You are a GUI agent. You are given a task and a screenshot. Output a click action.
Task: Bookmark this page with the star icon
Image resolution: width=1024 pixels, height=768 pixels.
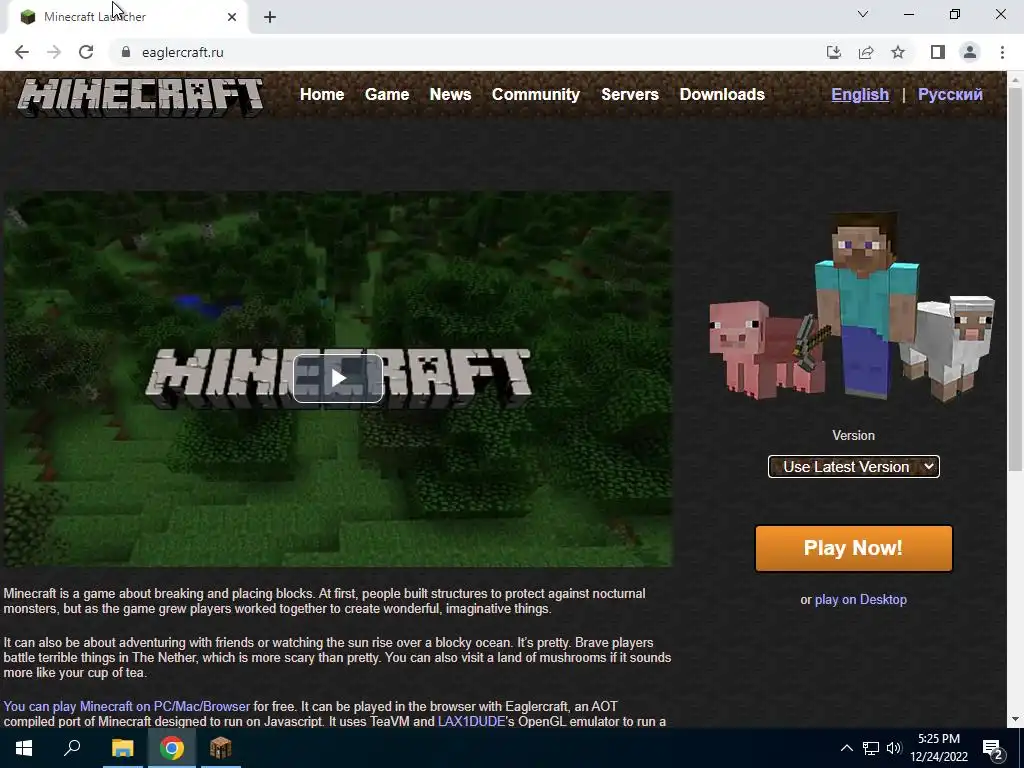pos(898,52)
